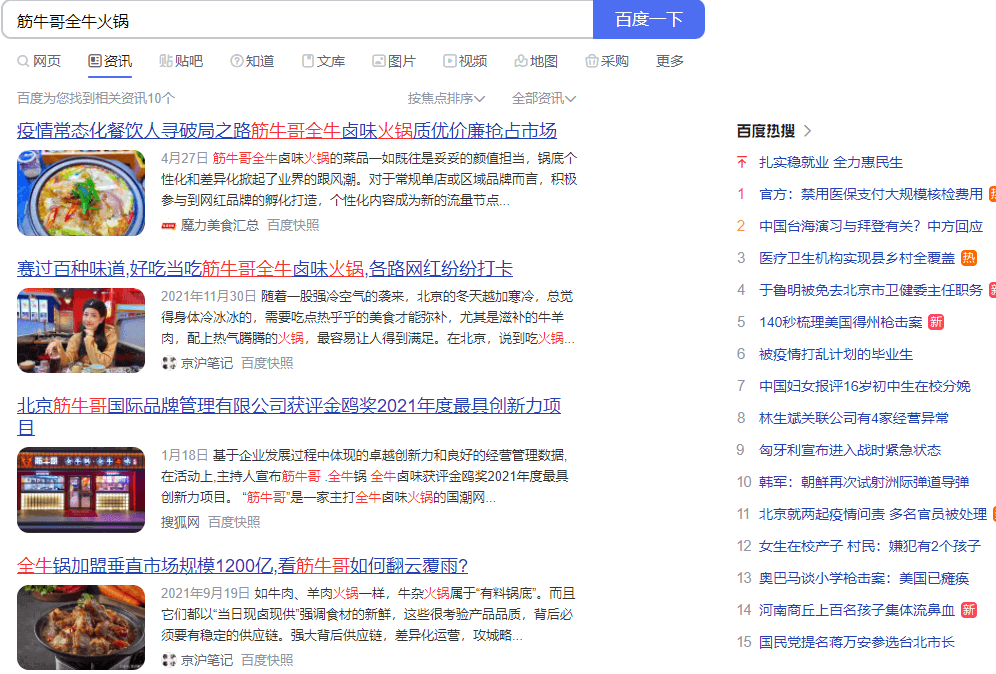Open 百度快照 next to 魔力美食汇总
The width and height of the screenshot is (996, 674).
(293, 226)
